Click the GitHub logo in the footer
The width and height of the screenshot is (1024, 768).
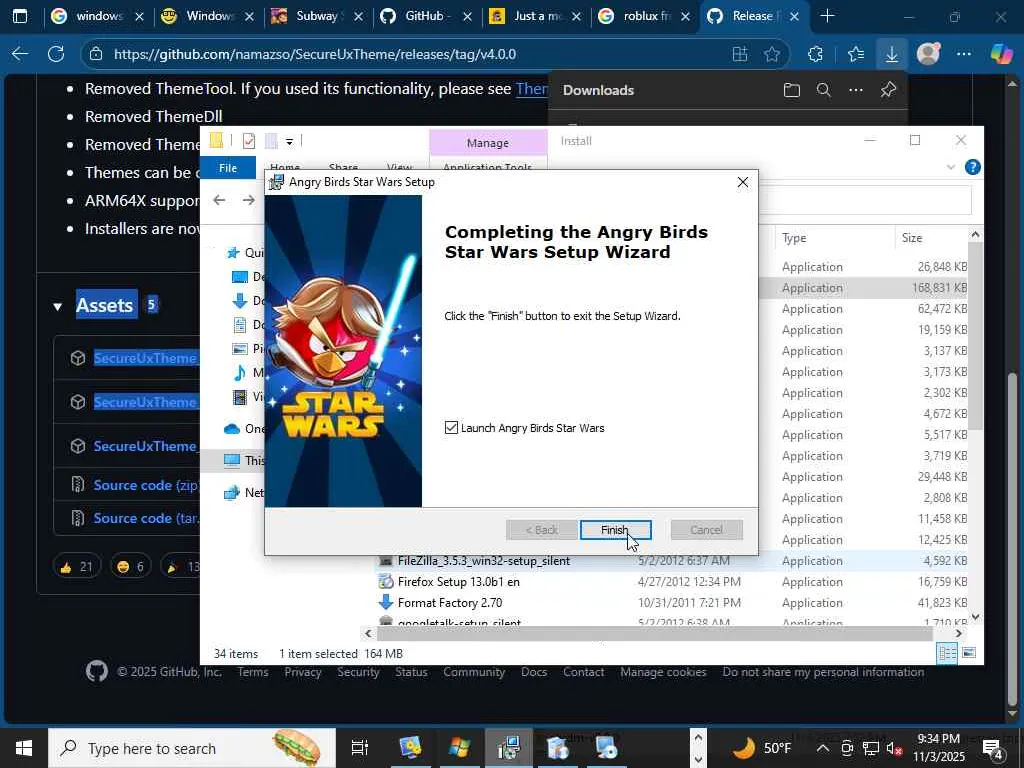coord(97,671)
